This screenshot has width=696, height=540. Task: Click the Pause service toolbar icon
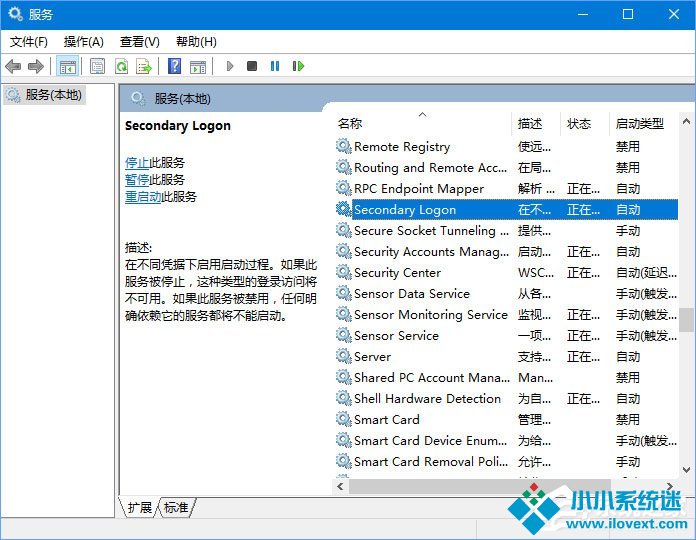tap(275, 66)
